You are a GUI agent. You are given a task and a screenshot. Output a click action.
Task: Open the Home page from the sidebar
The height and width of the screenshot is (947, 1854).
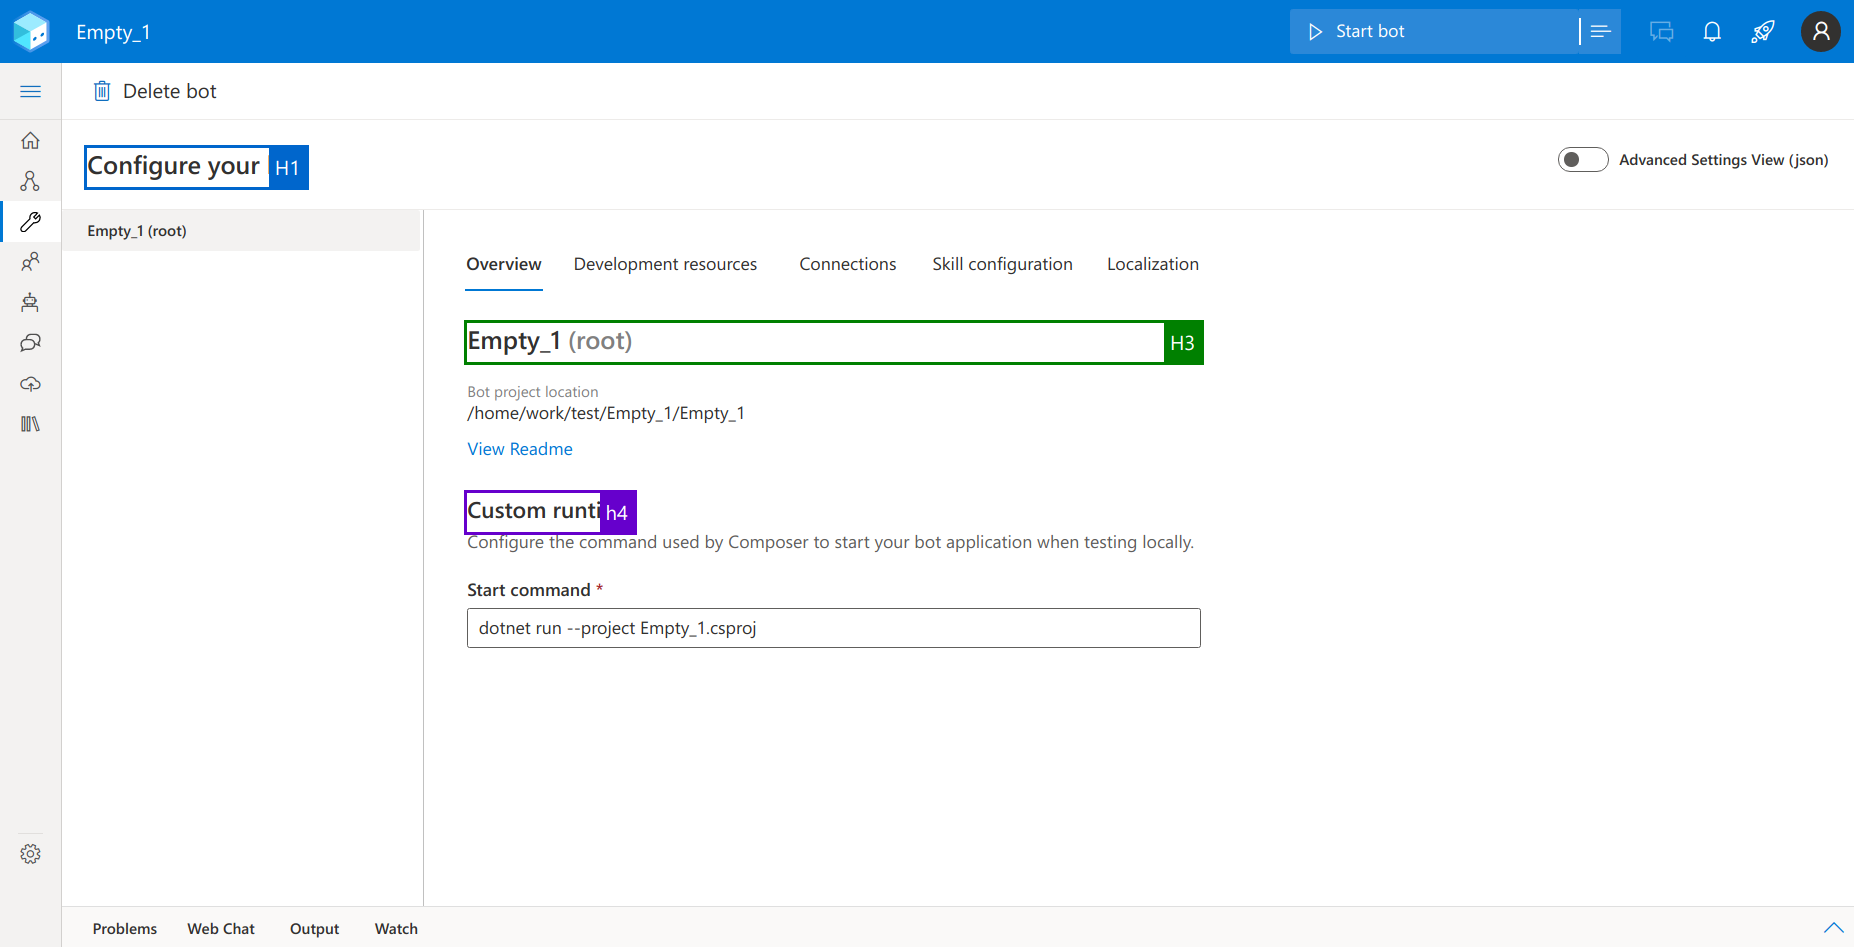click(30, 140)
